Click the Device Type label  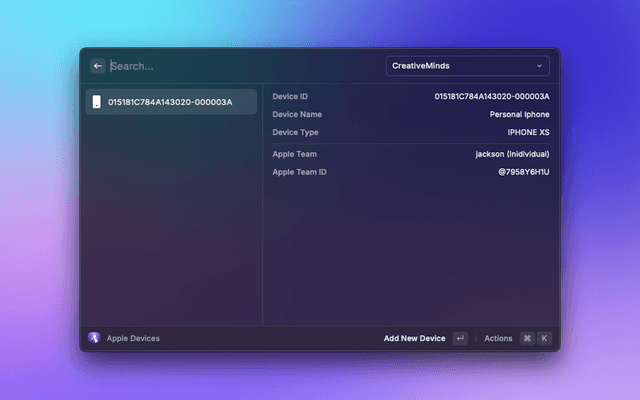point(295,132)
